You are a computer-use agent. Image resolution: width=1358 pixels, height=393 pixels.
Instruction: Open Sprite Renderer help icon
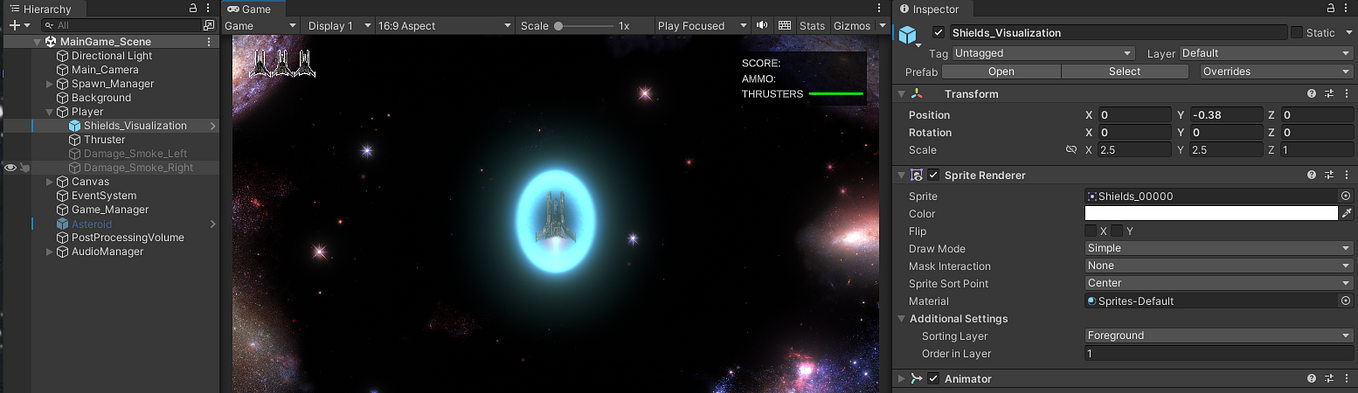click(x=1311, y=175)
